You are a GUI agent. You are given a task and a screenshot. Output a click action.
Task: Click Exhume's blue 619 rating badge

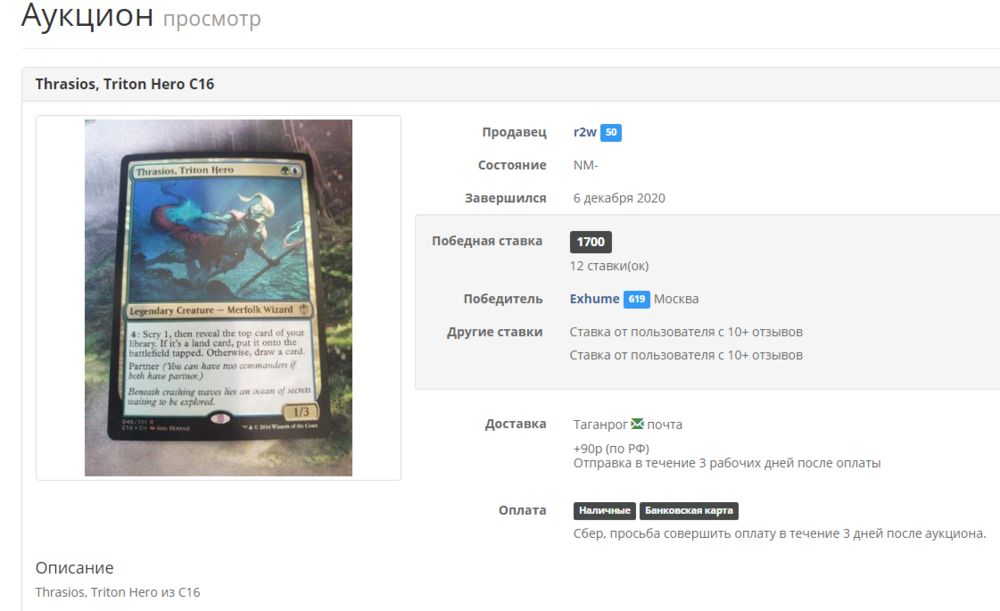point(636,298)
